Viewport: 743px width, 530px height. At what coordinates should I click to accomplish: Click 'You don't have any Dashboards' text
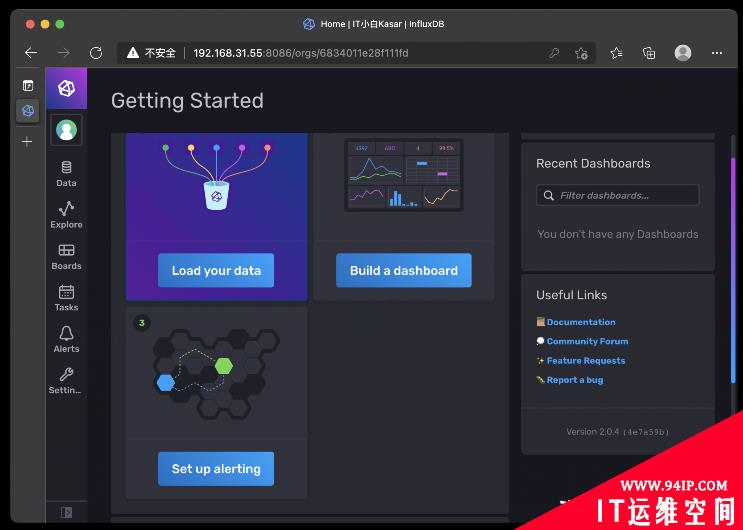click(617, 234)
